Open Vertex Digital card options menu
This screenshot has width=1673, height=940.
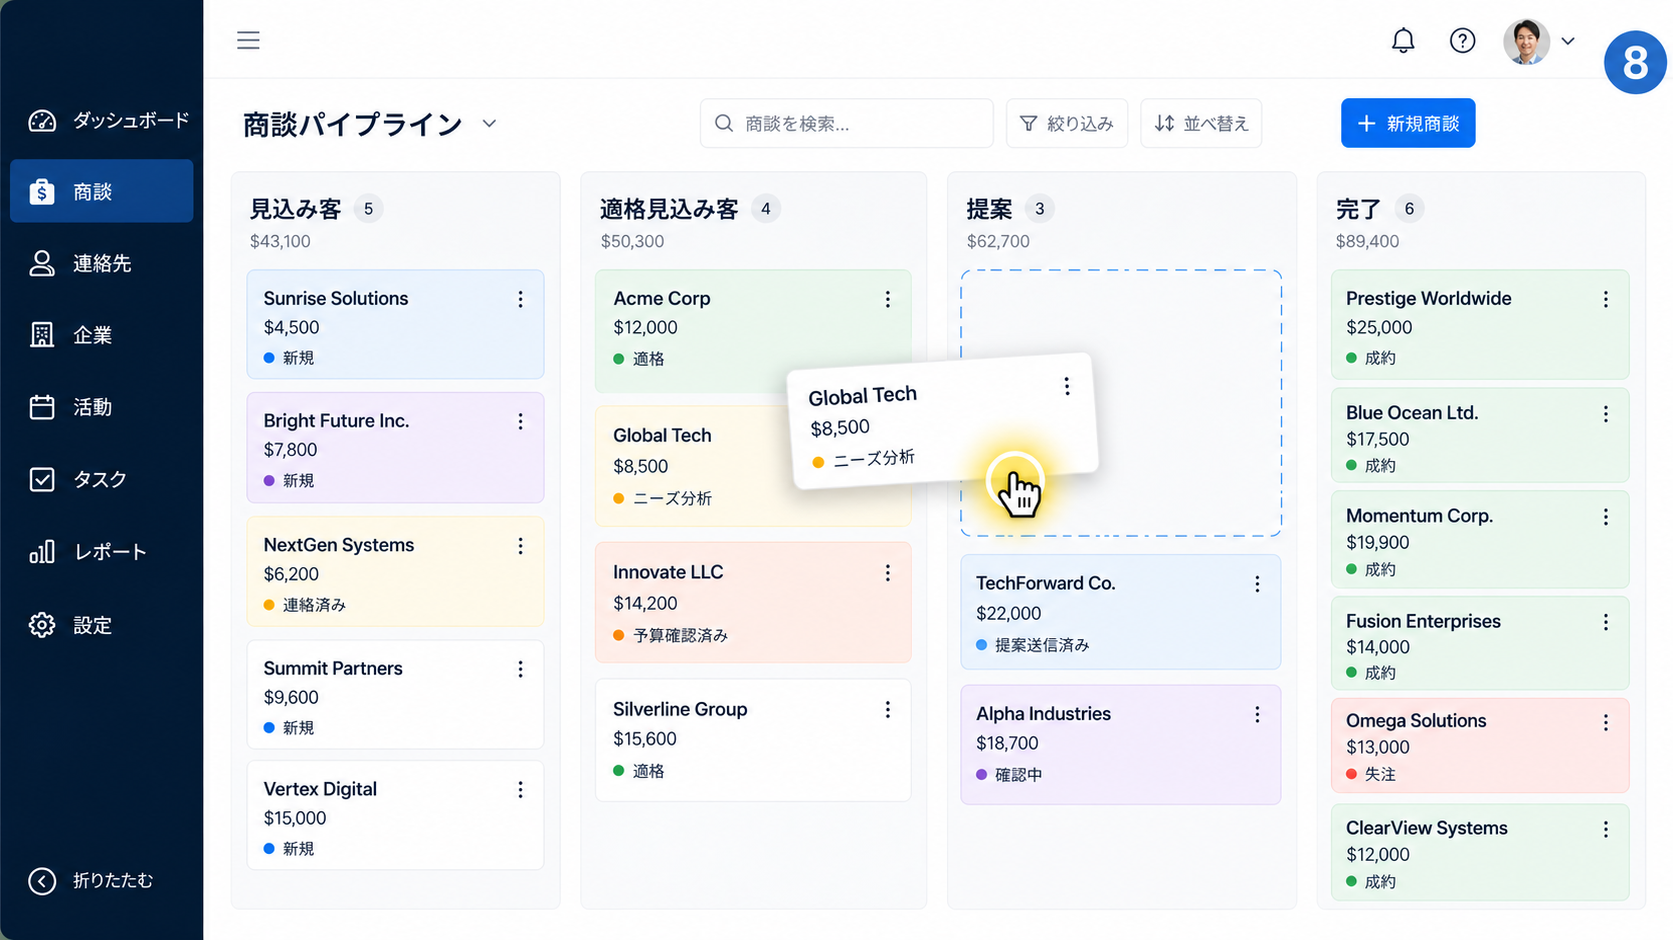pyautogui.click(x=520, y=790)
